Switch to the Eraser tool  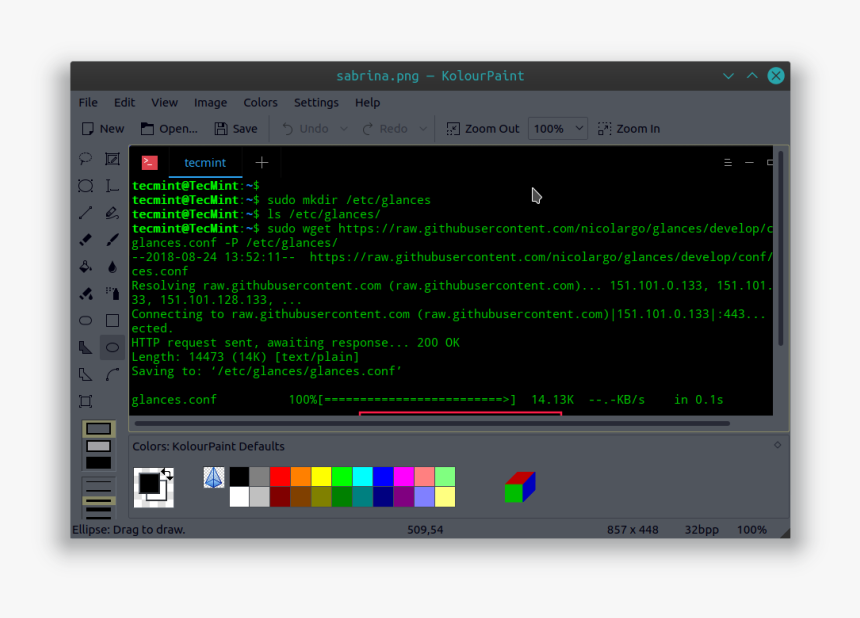coord(88,239)
